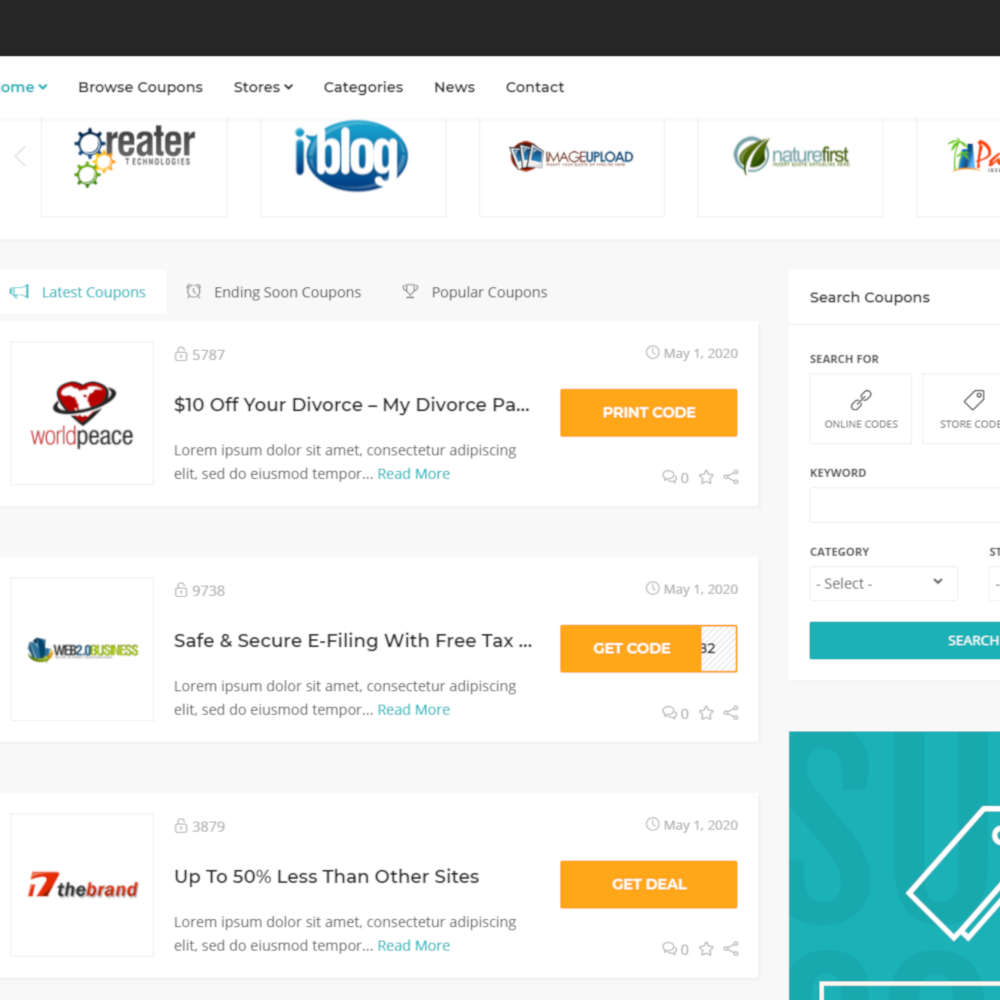The height and width of the screenshot is (1000, 1000).
Task: Share the Safe & Secure E-Filing coupon
Action: pyautogui.click(x=731, y=713)
